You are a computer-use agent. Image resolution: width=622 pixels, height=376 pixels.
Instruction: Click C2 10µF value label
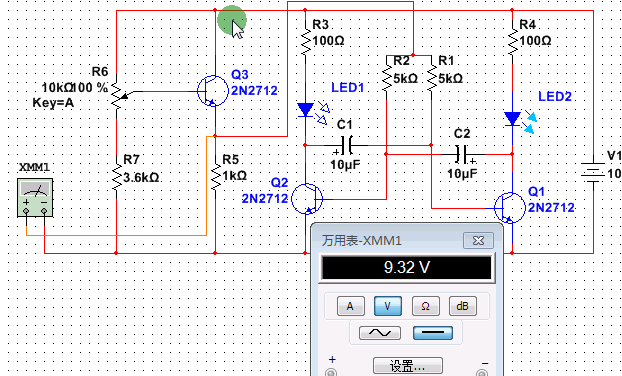tap(462, 174)
